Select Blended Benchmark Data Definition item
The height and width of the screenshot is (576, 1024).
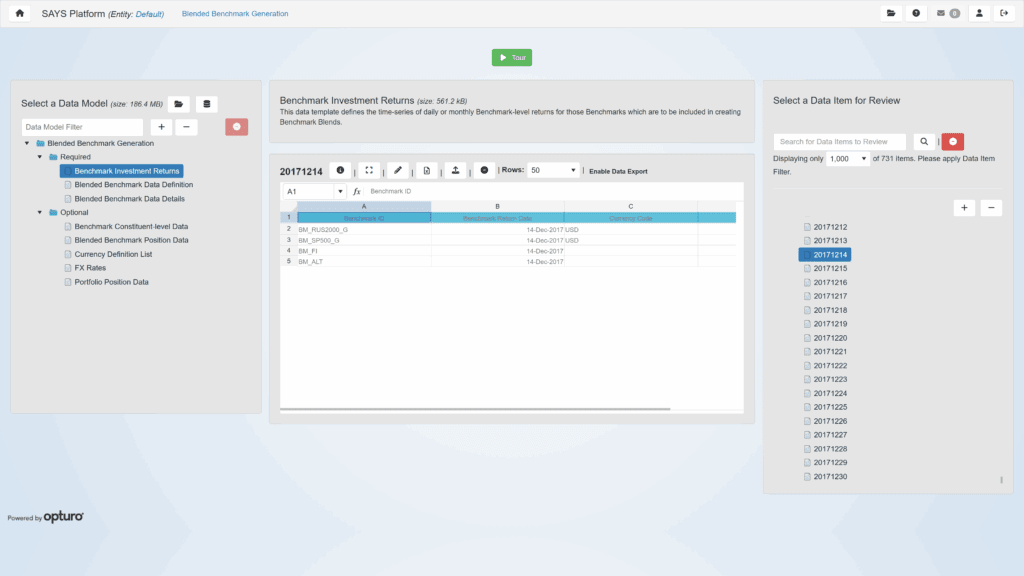(133, 185)
